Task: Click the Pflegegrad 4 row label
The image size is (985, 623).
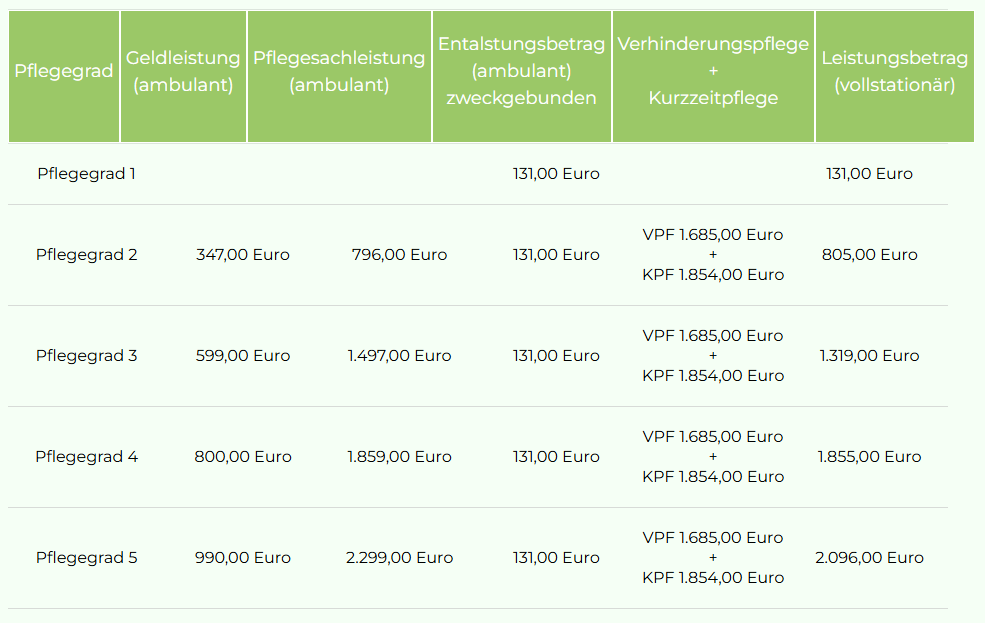Action: [87, 457]
